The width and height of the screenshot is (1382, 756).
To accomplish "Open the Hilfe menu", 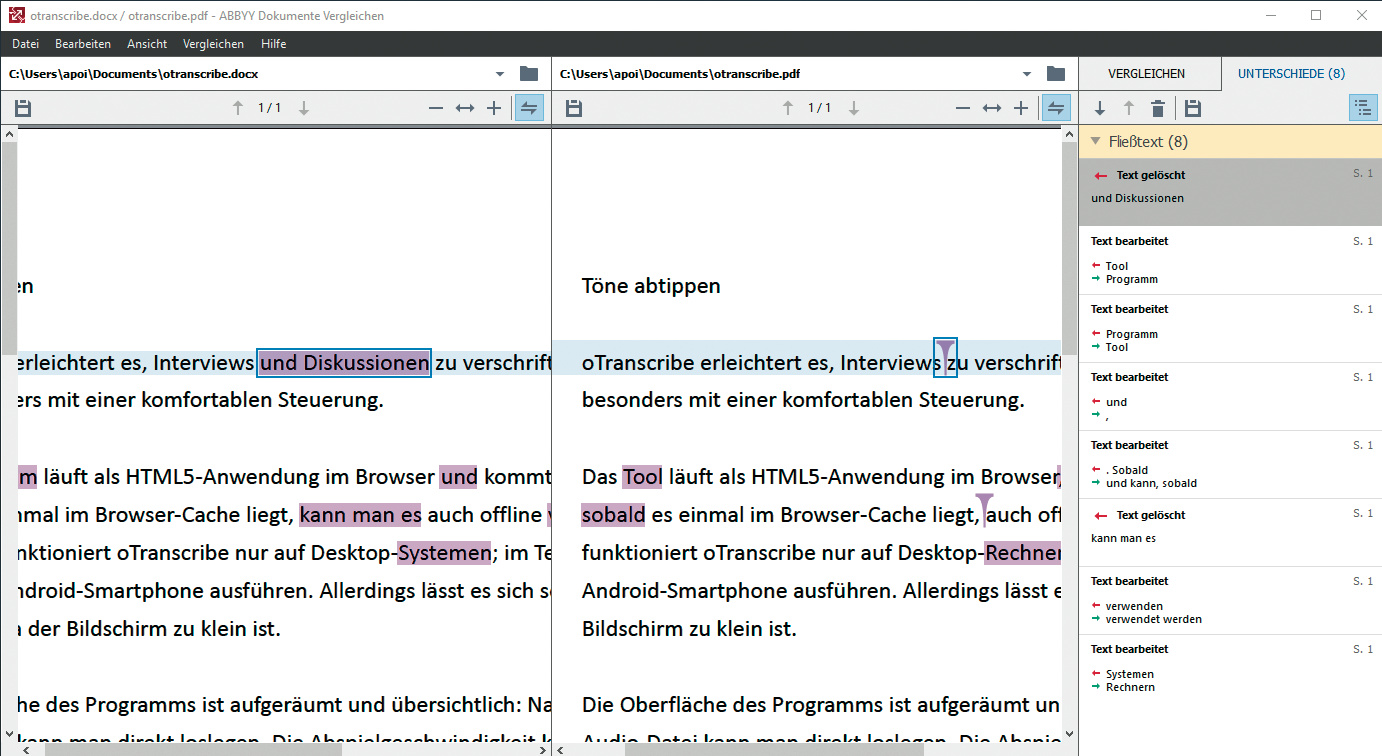I will click(x=273, y=44).
